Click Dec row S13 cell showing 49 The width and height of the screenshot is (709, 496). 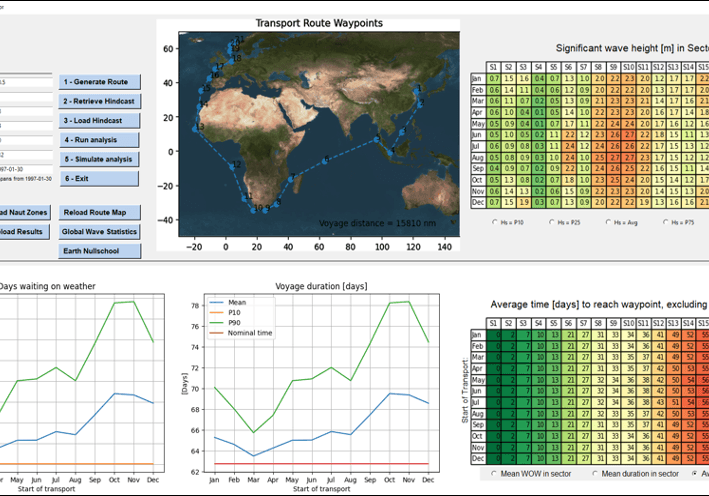[674, 458]
